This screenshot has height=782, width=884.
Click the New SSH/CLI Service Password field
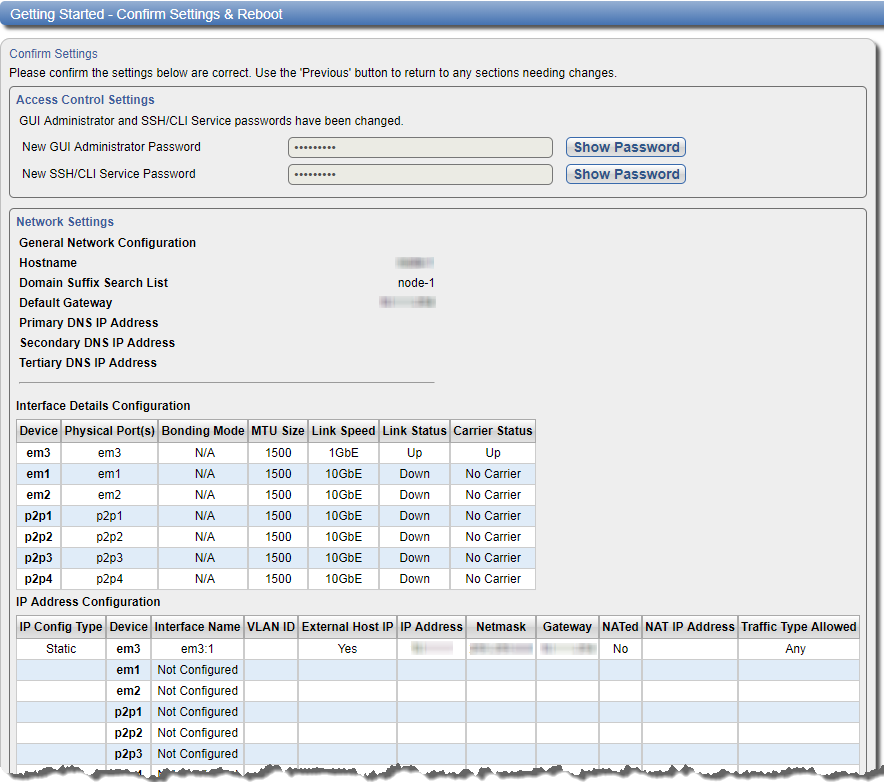(x=420, y=175)
